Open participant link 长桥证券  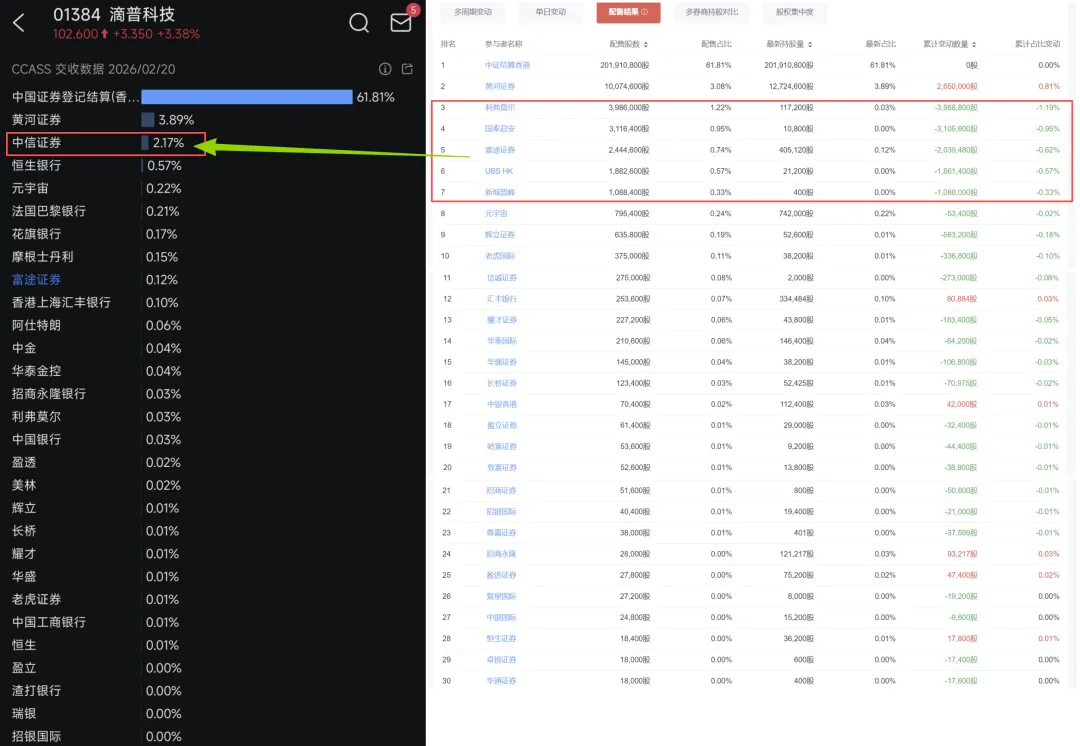(501, 383)
